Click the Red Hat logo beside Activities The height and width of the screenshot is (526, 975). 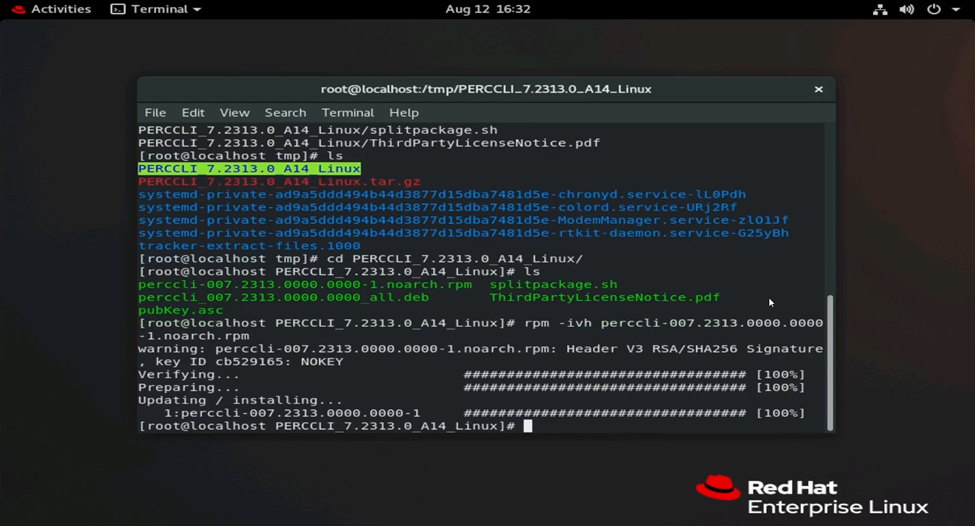click(x=19, y=9)
